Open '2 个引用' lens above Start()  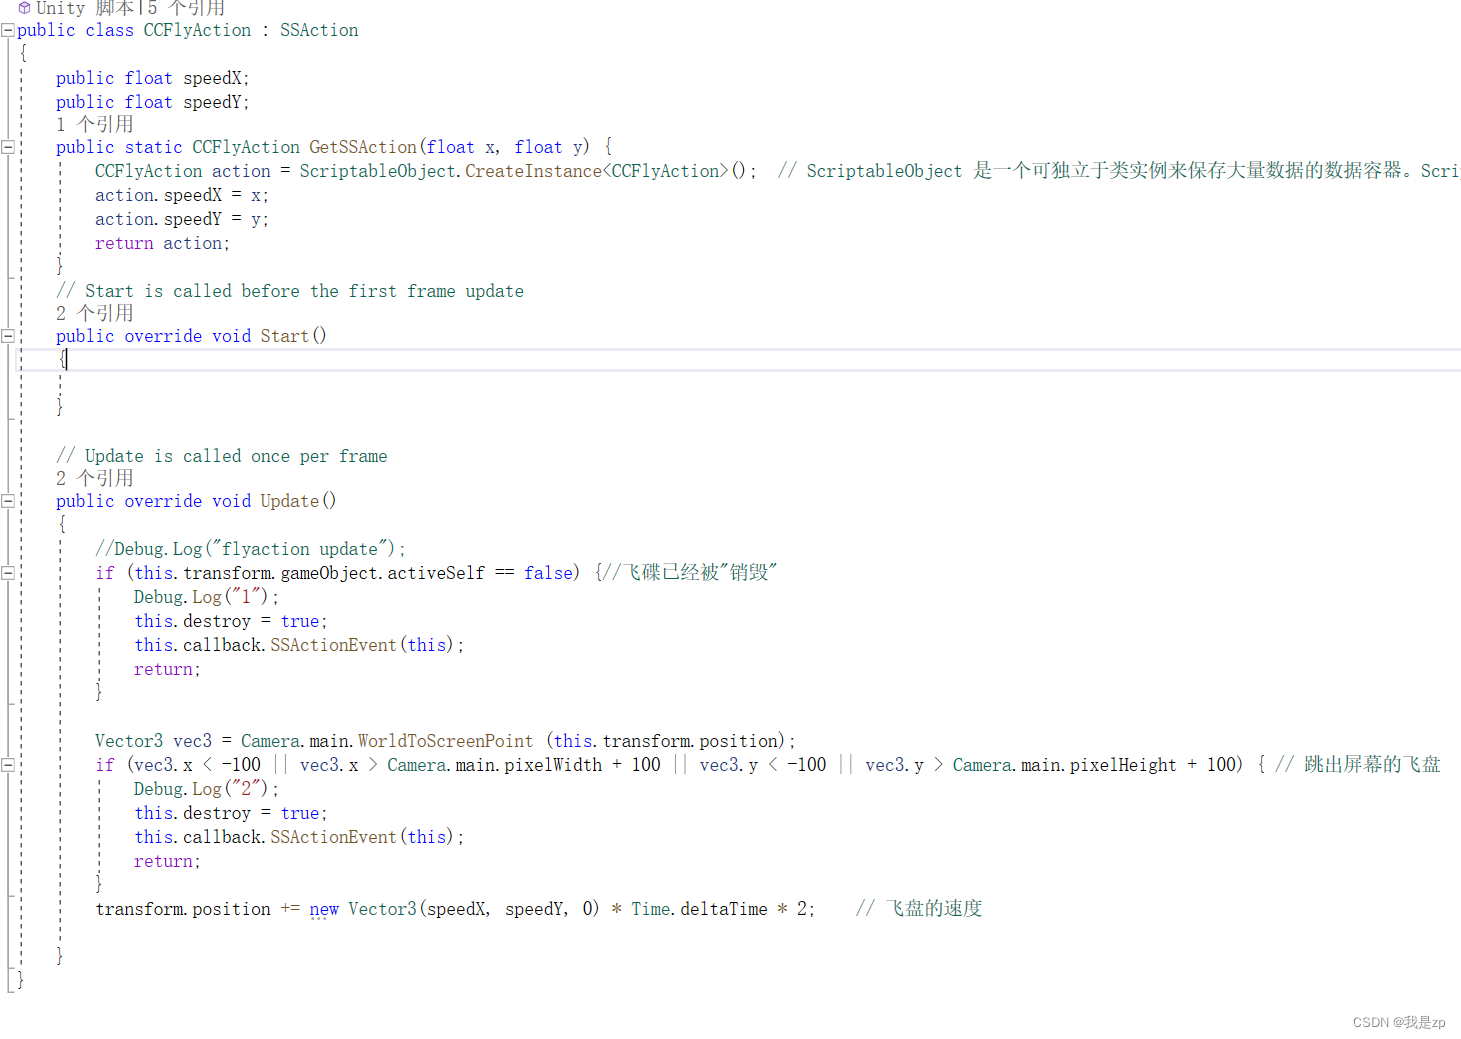coord(94,313)
